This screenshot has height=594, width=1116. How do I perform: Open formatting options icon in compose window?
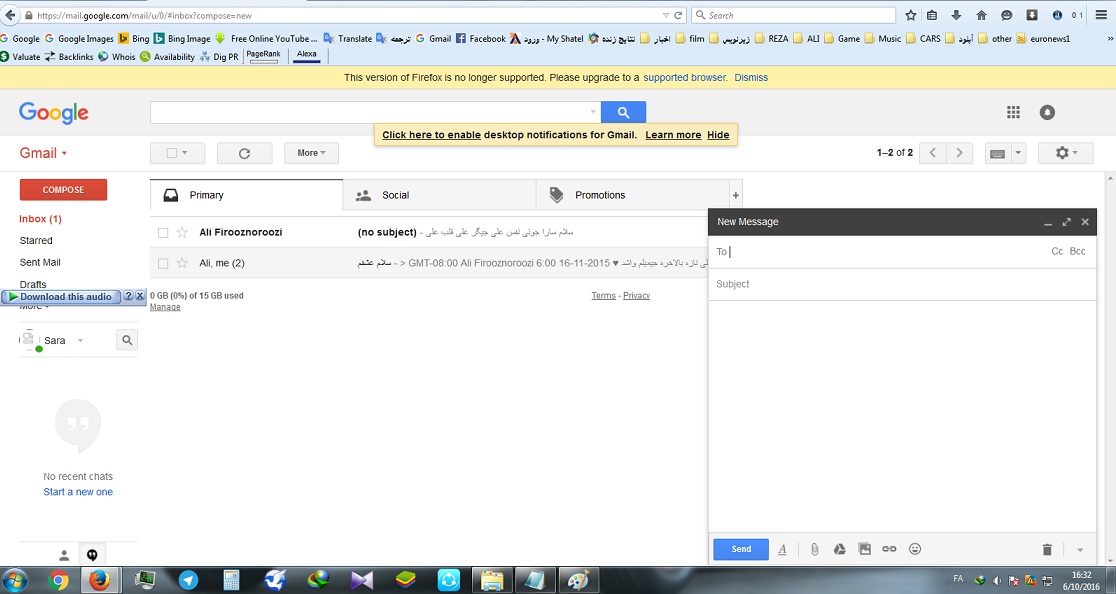click(x=782, y=549)
